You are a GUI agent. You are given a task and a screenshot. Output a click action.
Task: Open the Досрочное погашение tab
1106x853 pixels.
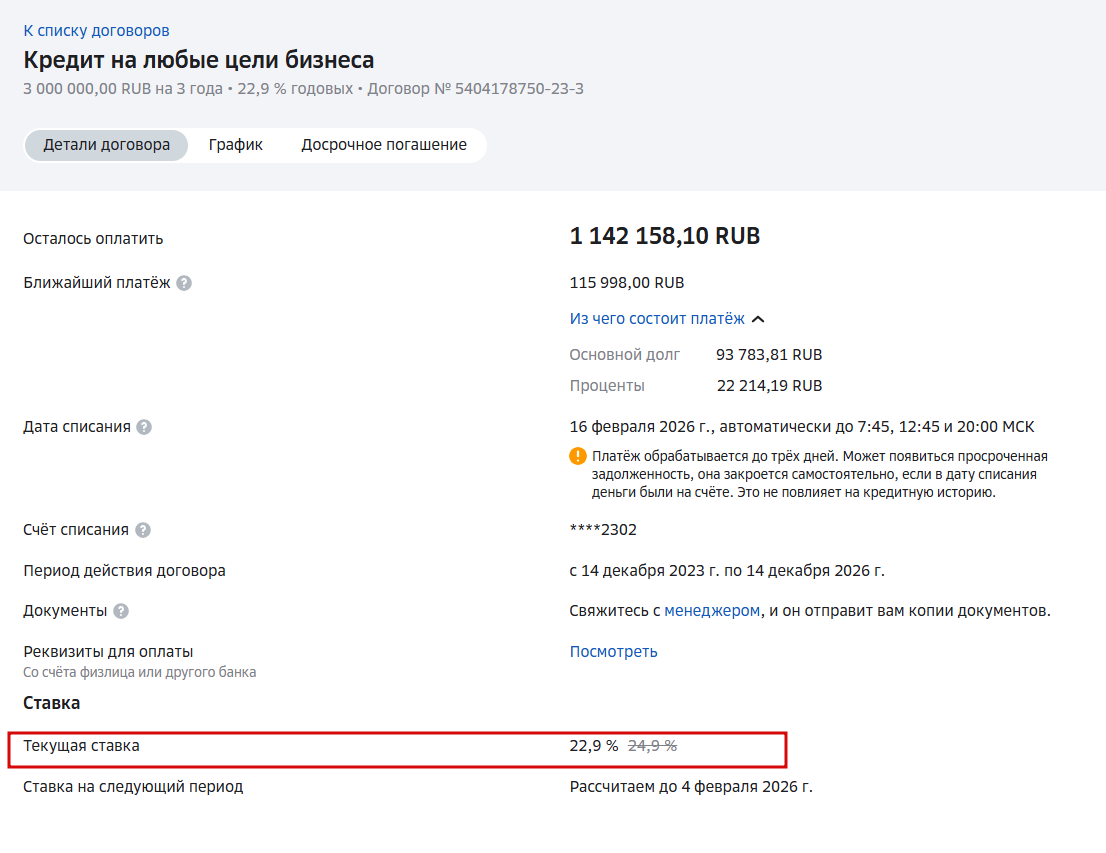[x=384, y=145]
